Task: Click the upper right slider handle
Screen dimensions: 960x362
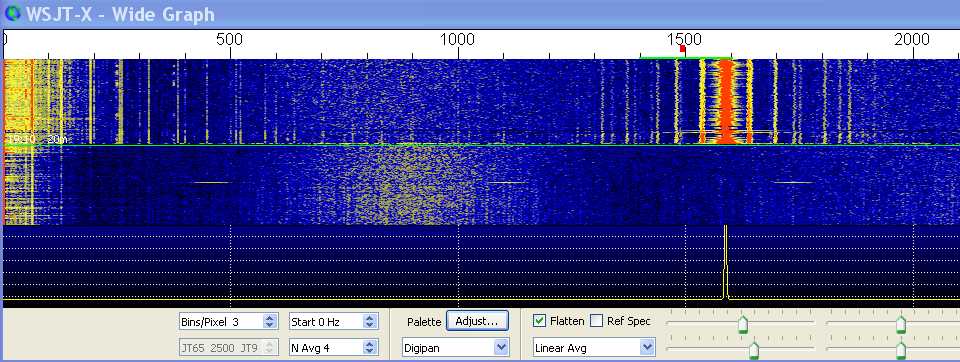Action: pos(901,323)
